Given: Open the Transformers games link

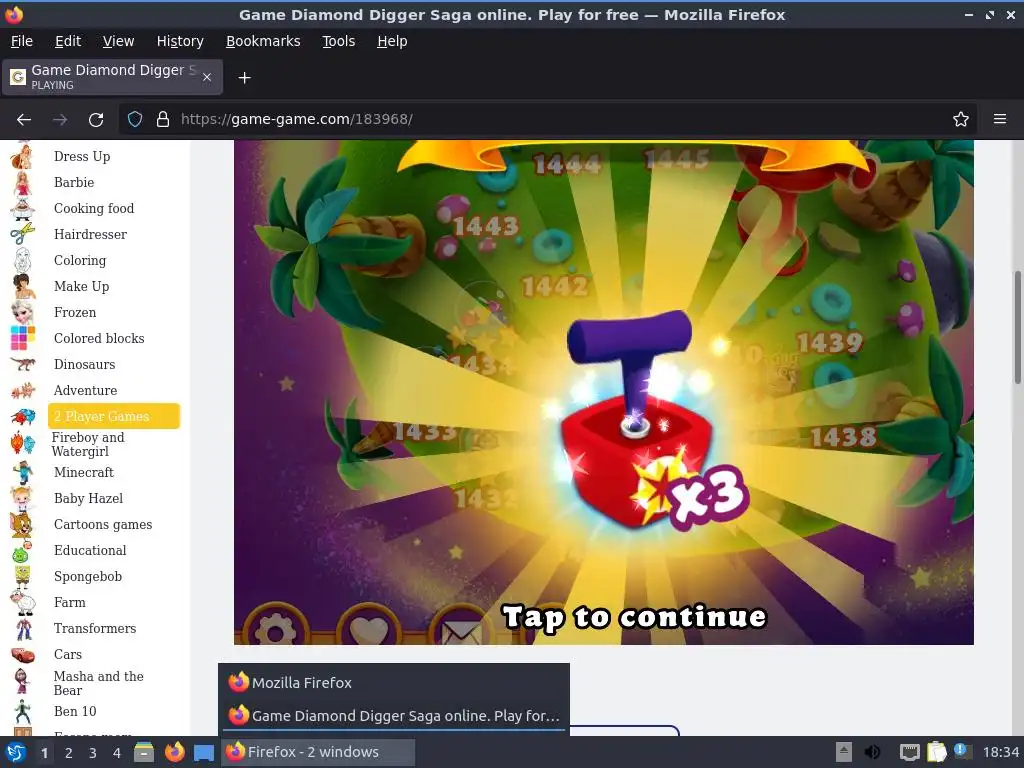Looking at the screenshot, I should (95, 629).
